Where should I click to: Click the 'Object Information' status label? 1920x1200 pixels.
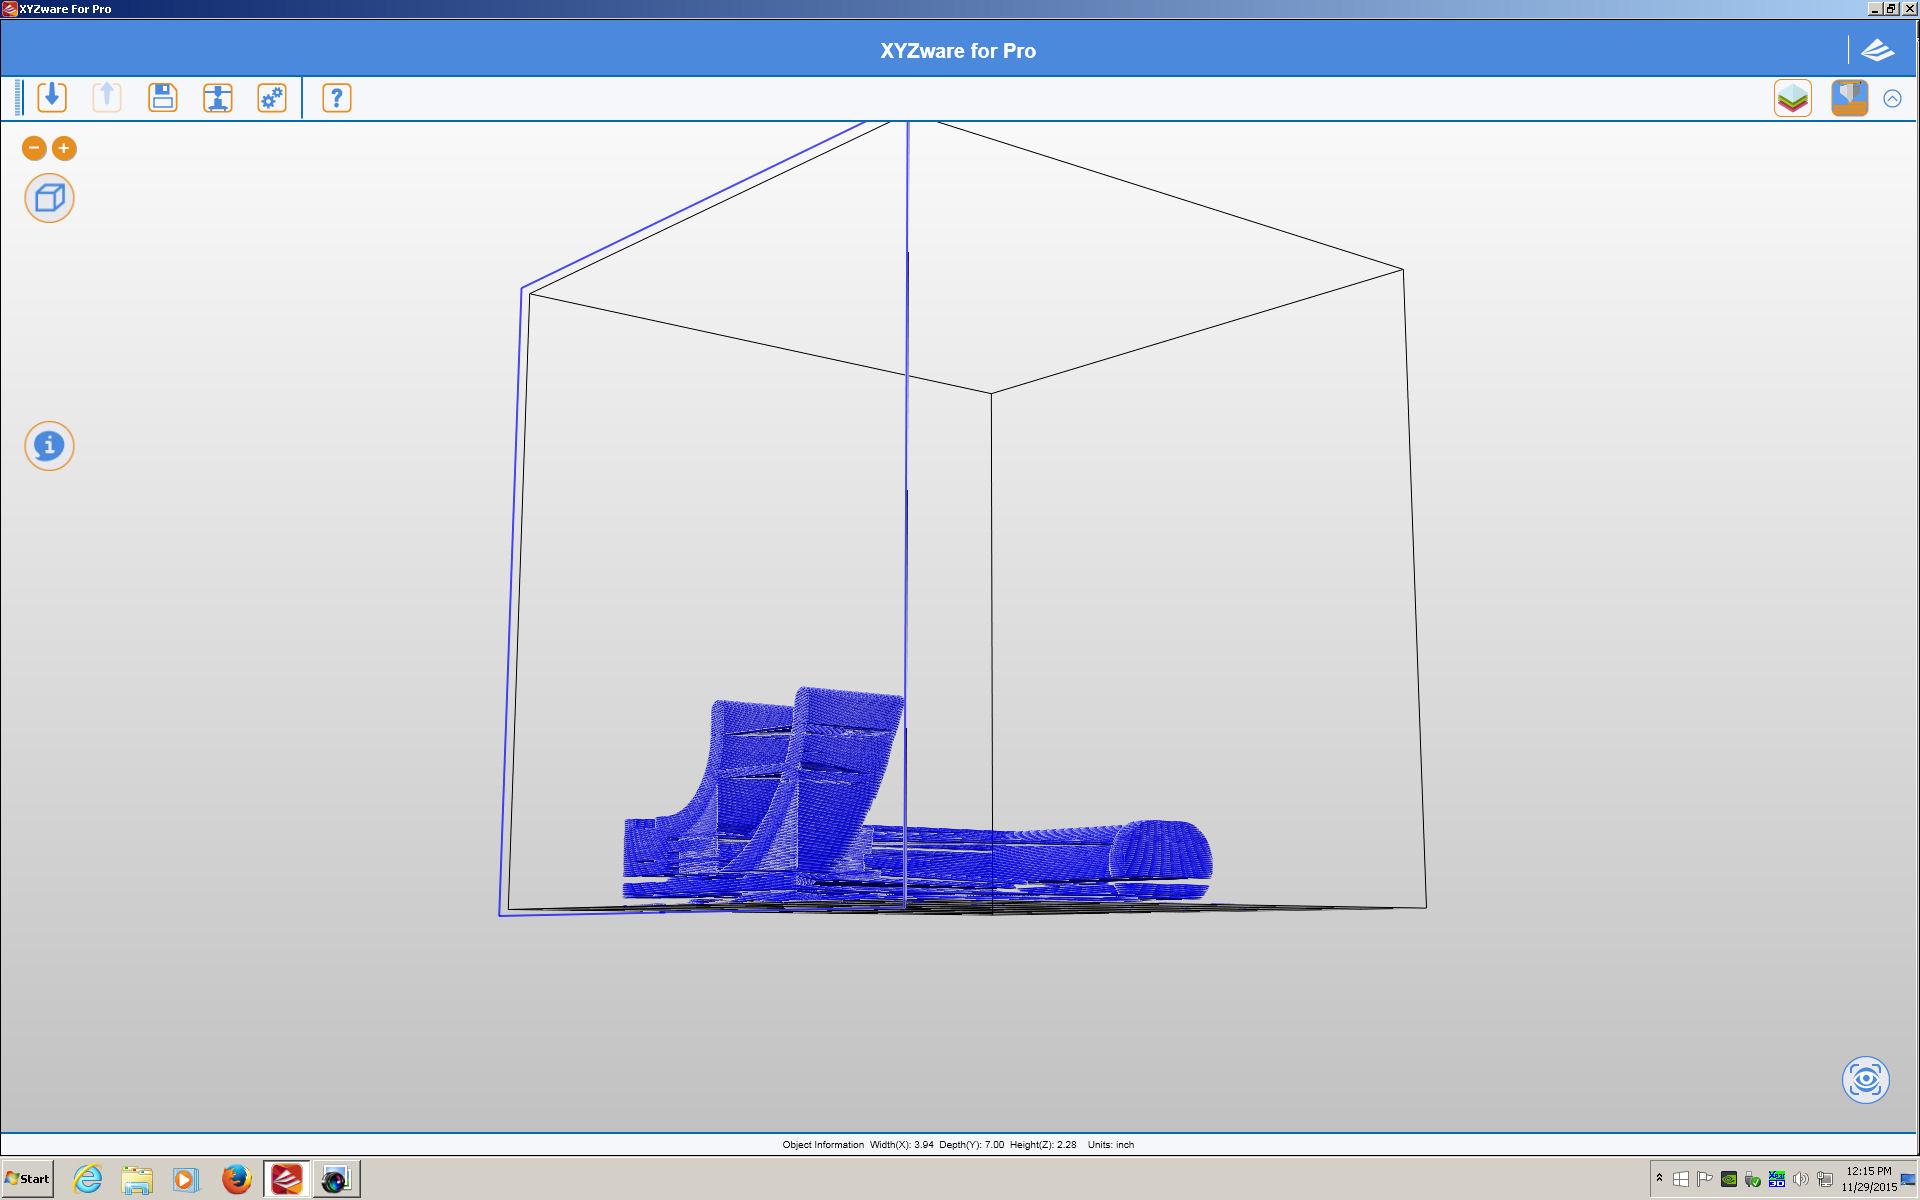pos(823,1145)
